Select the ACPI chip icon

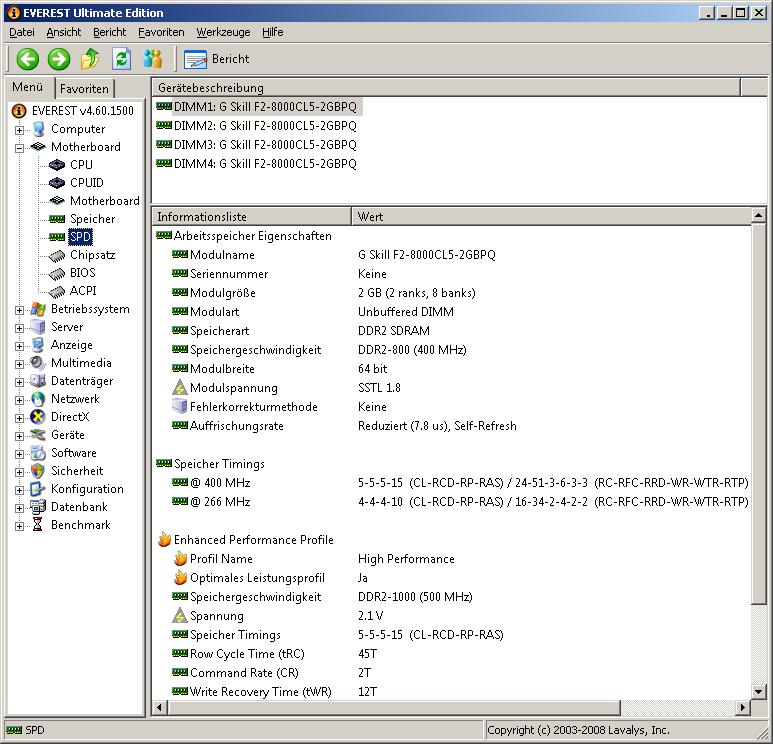[x=57, y=291]
